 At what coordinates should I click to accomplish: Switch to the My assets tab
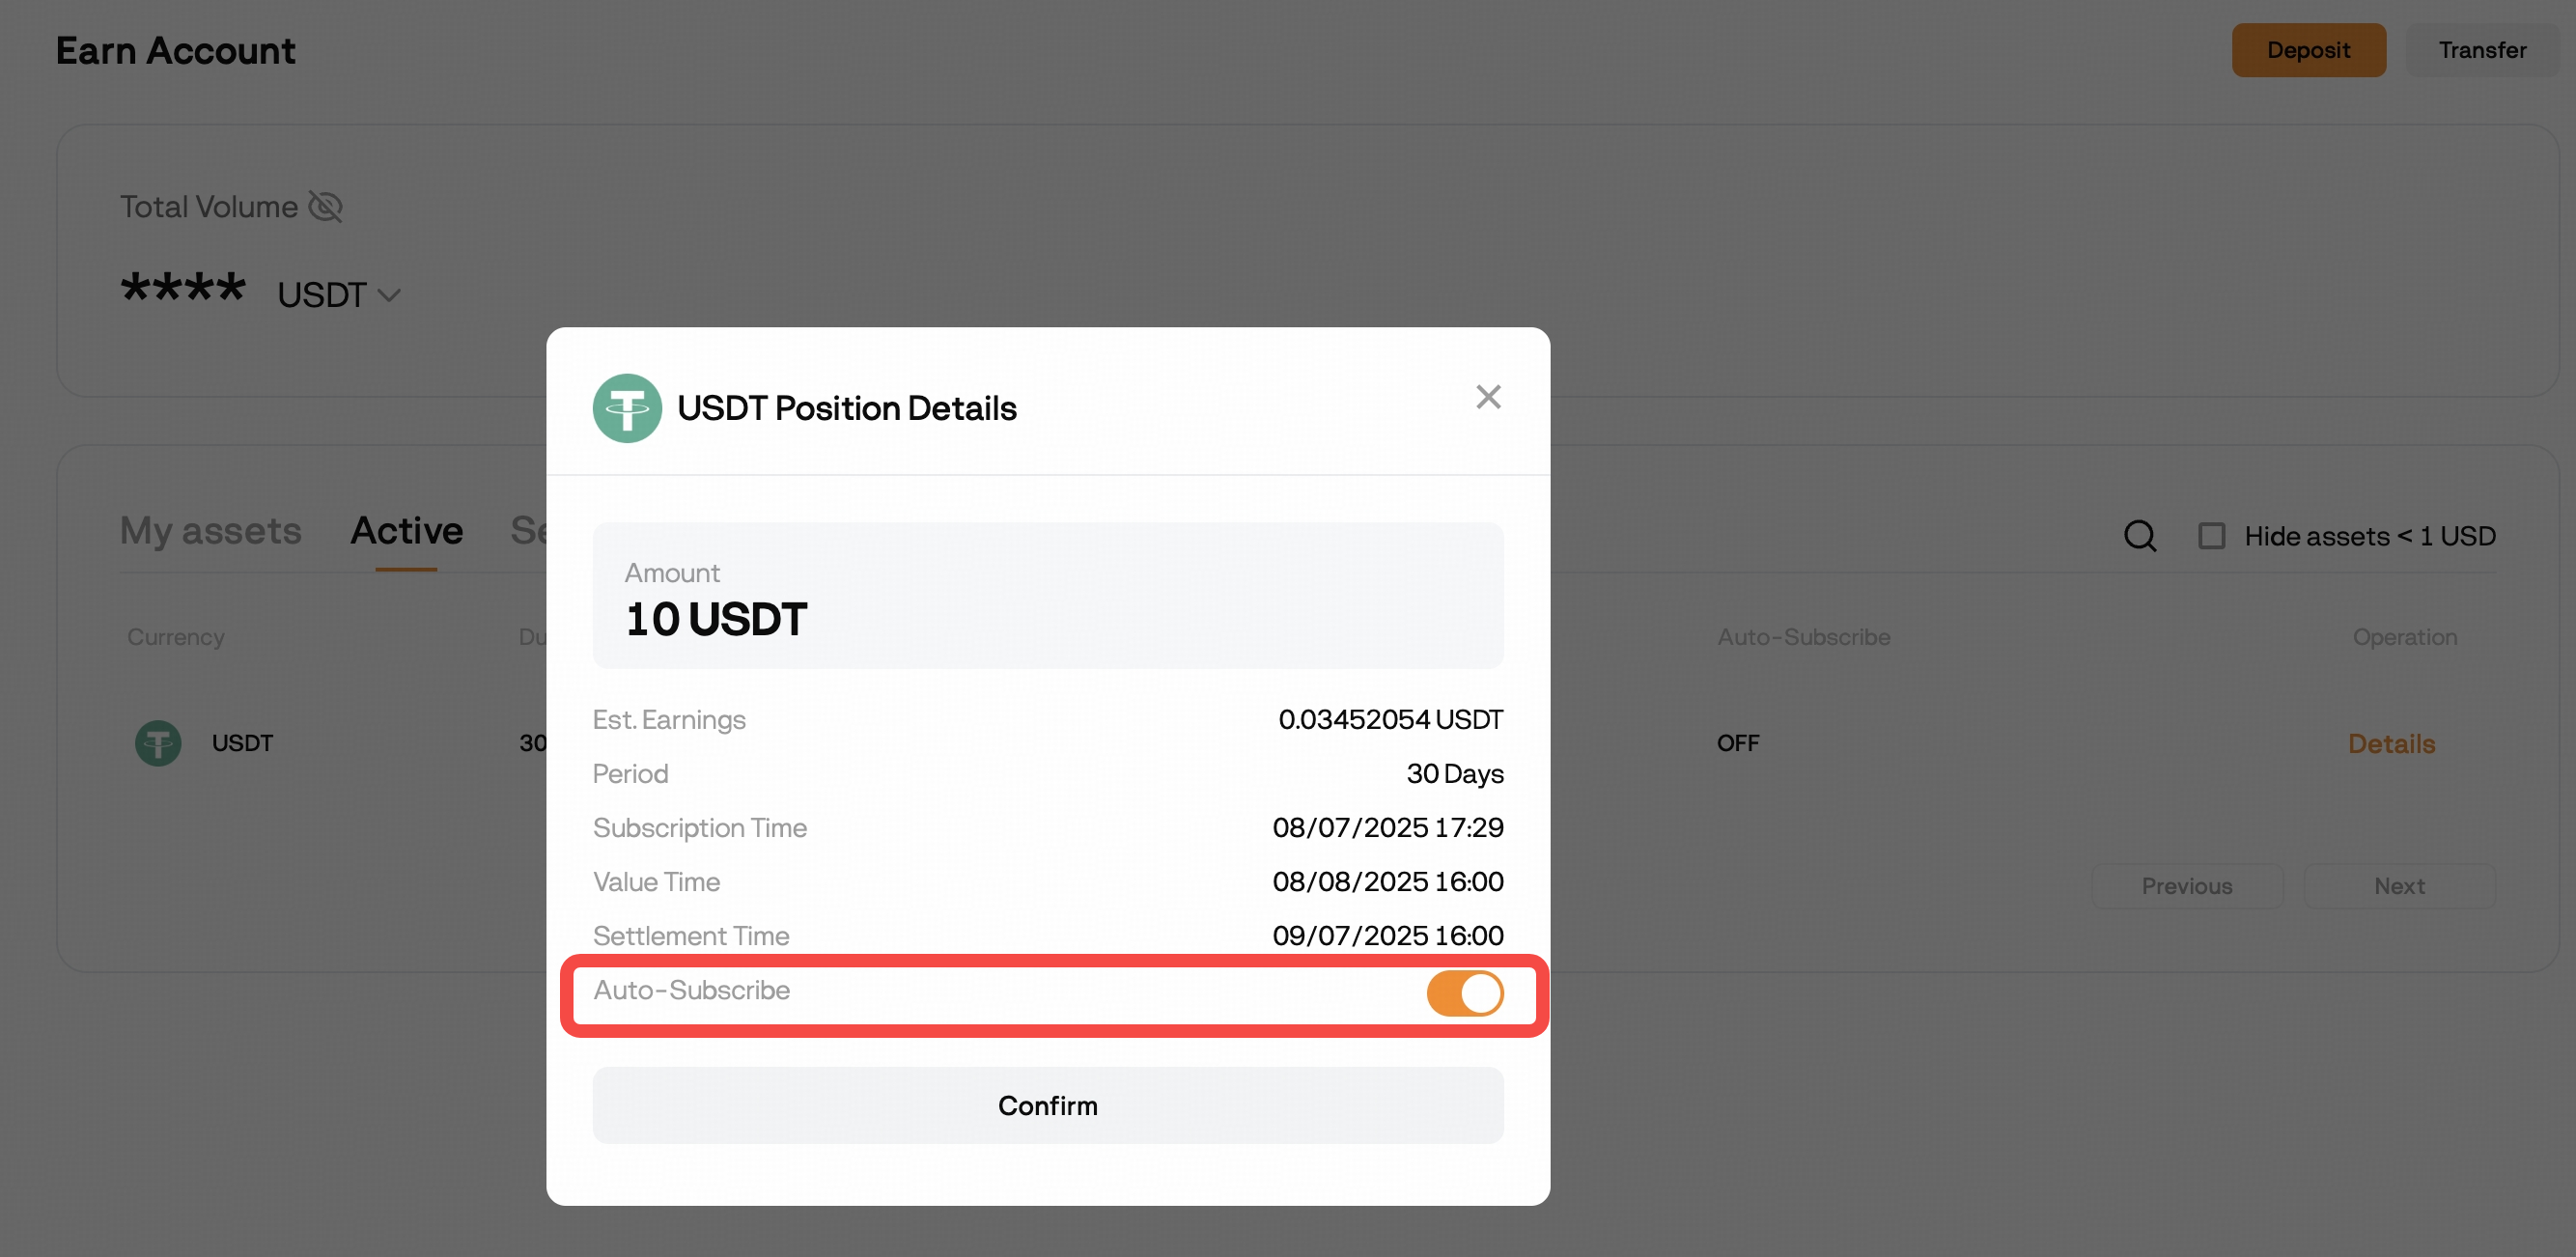211,531
